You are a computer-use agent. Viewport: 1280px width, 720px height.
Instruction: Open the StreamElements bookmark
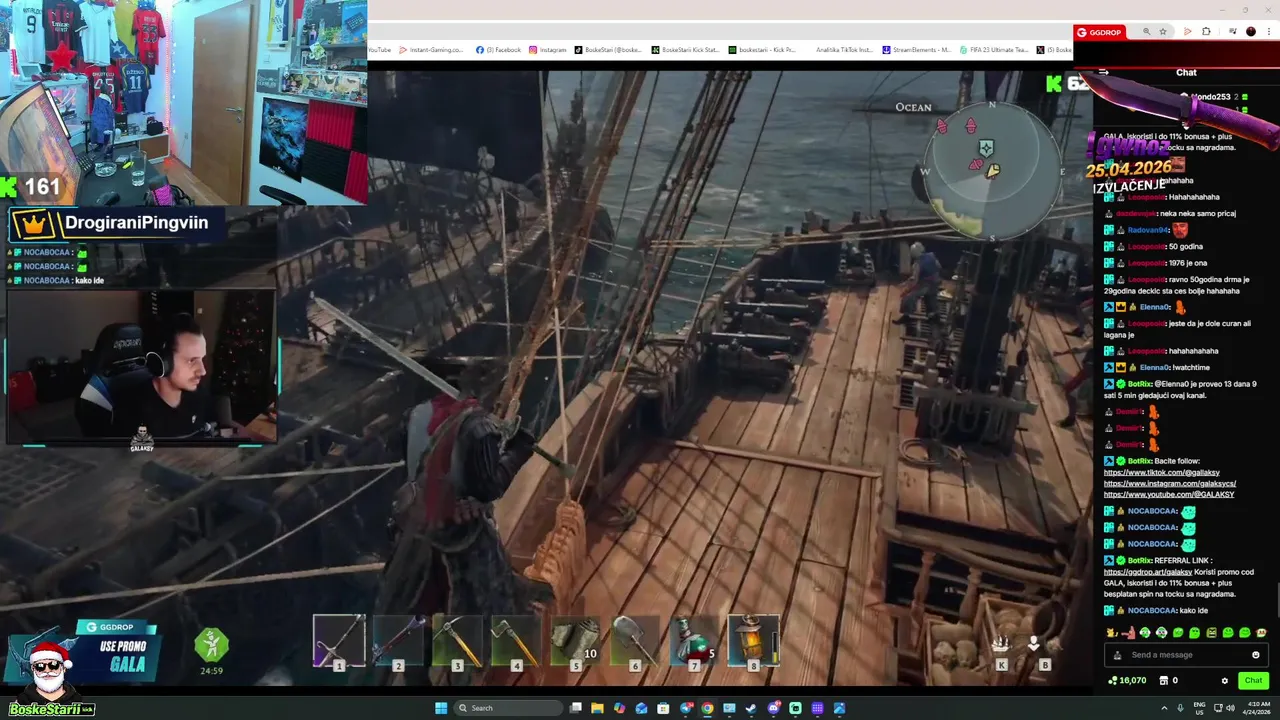[917, 50]
